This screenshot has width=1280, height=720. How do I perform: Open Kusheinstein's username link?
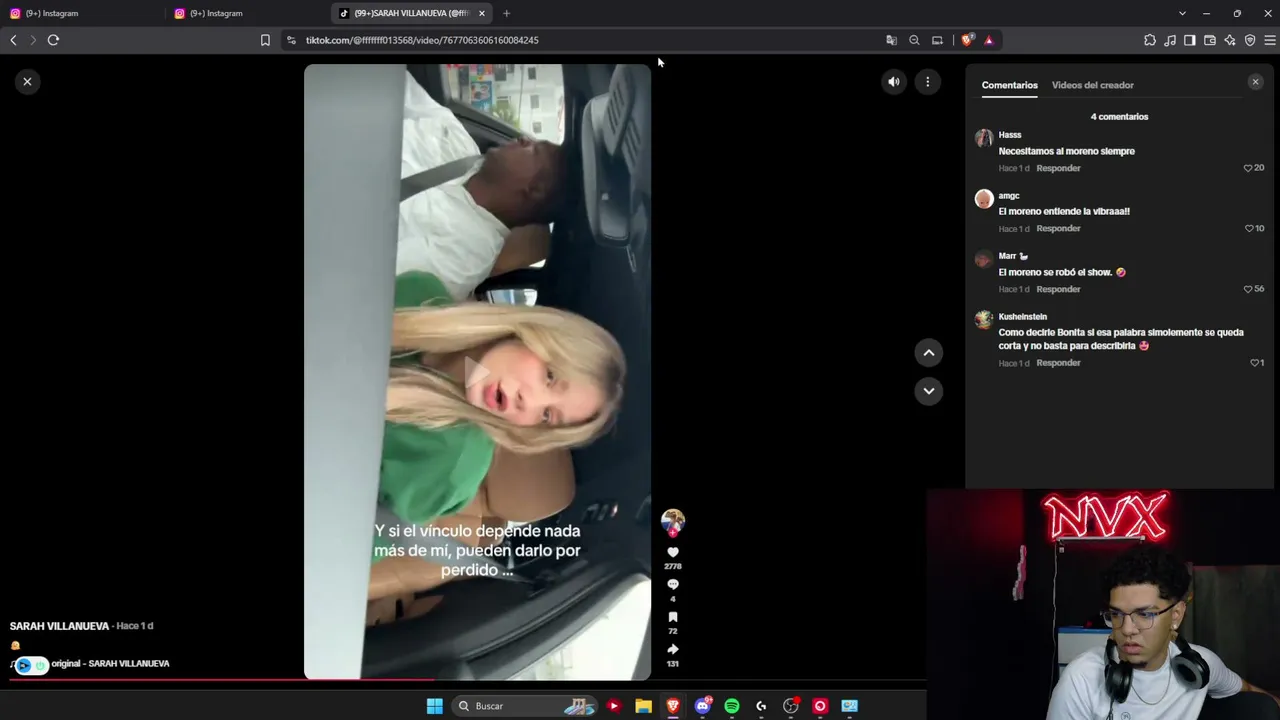[1022, 317]
